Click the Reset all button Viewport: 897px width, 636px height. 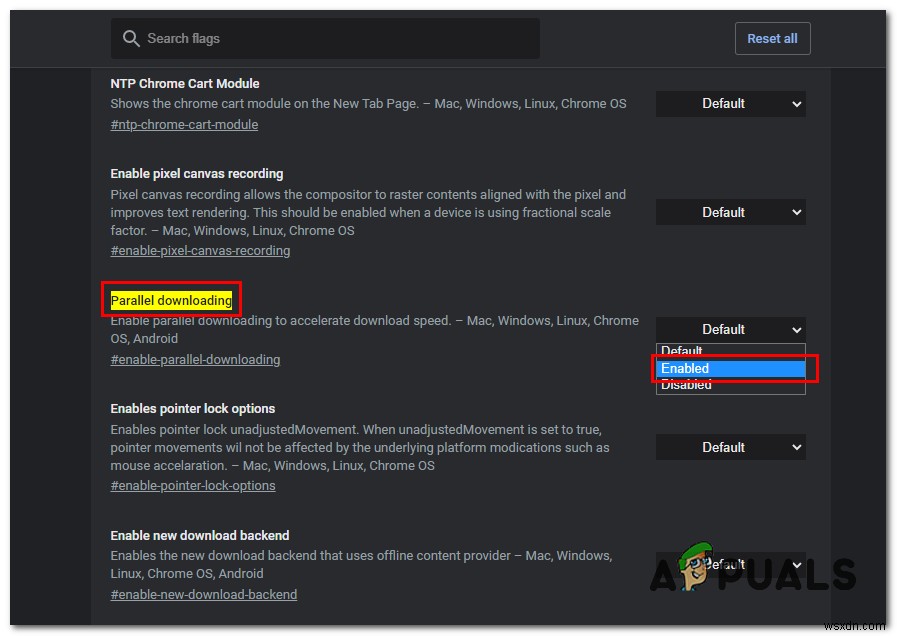[772, 38]
